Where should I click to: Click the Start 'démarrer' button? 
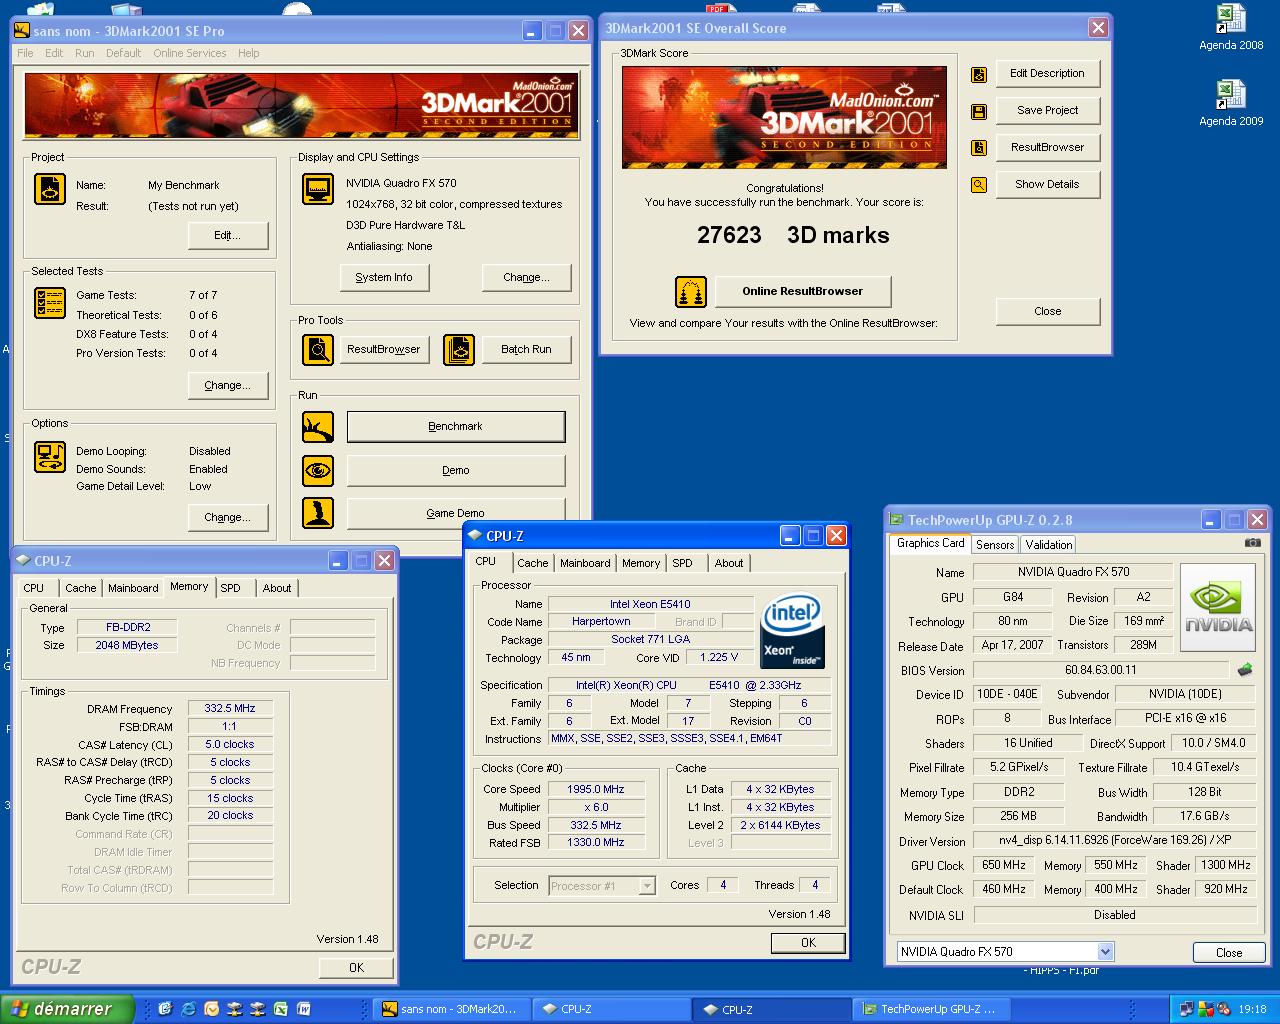66,1009
